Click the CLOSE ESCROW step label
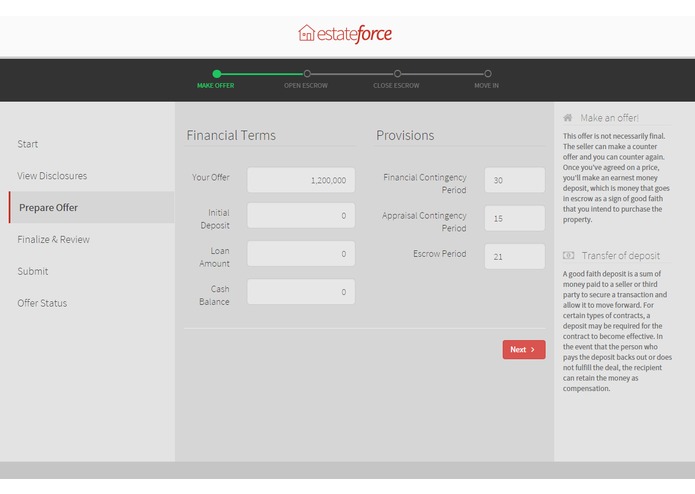 396,86
